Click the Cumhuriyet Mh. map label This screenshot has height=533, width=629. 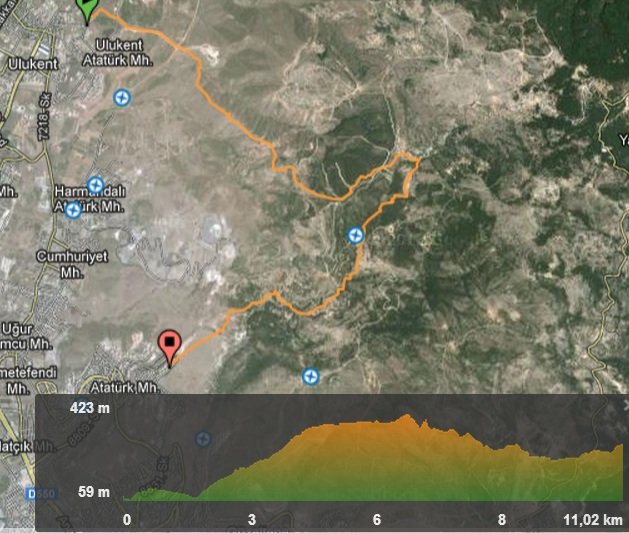(x=72, y=264)
